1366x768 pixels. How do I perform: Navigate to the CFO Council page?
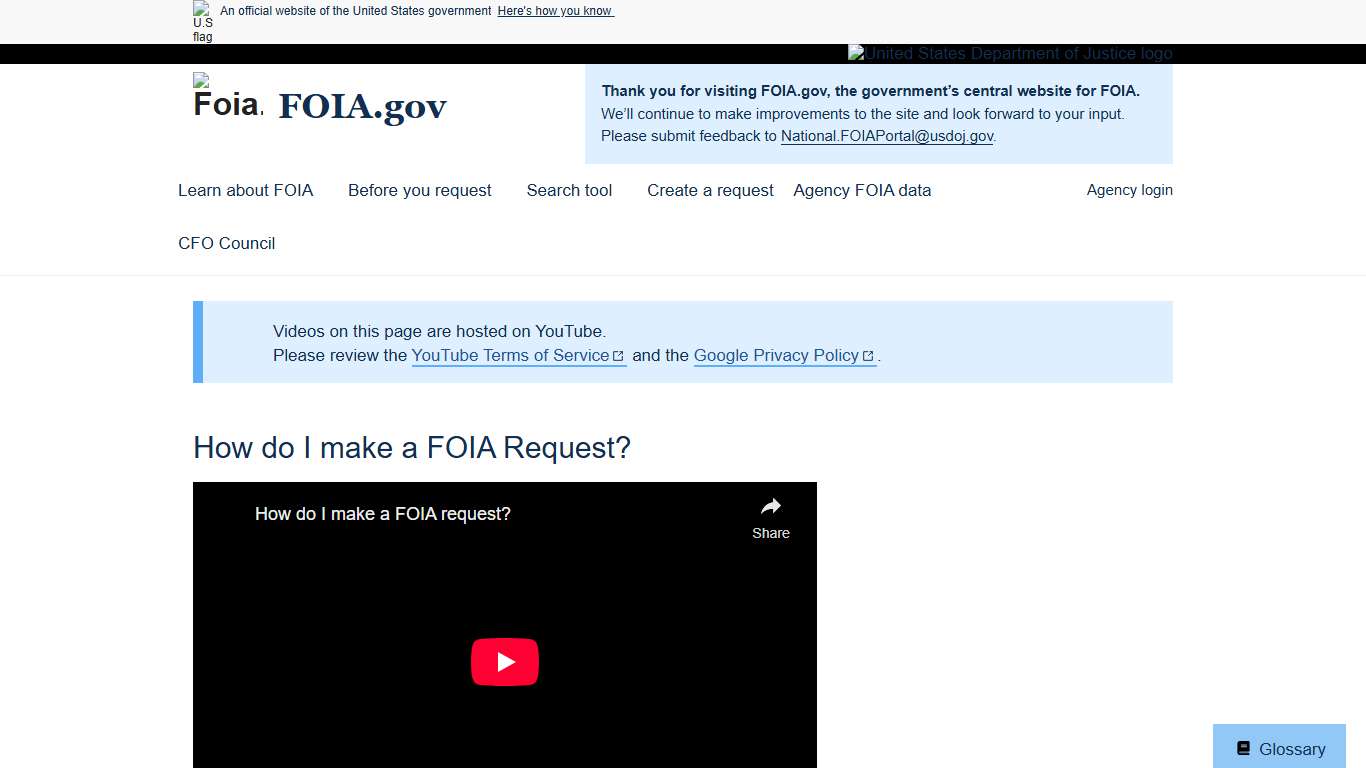pos(226,243)
